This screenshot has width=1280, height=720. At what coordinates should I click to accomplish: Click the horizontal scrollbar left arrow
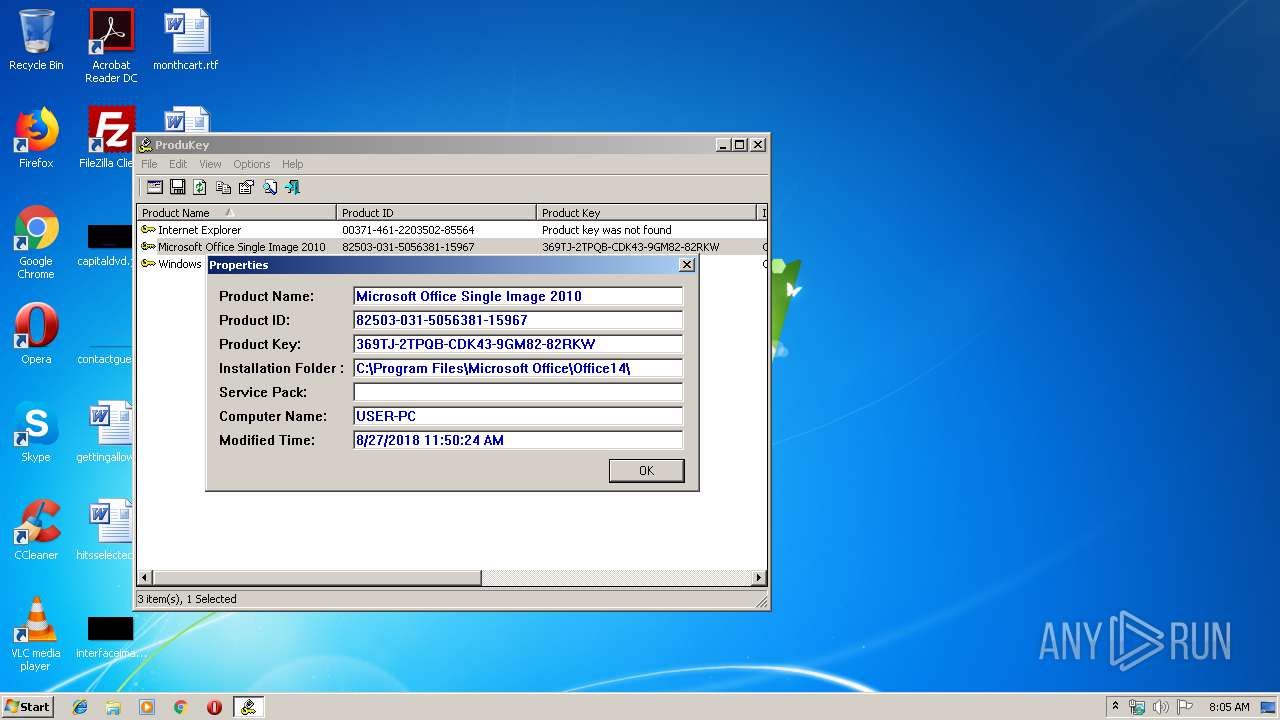click(145, 577)
